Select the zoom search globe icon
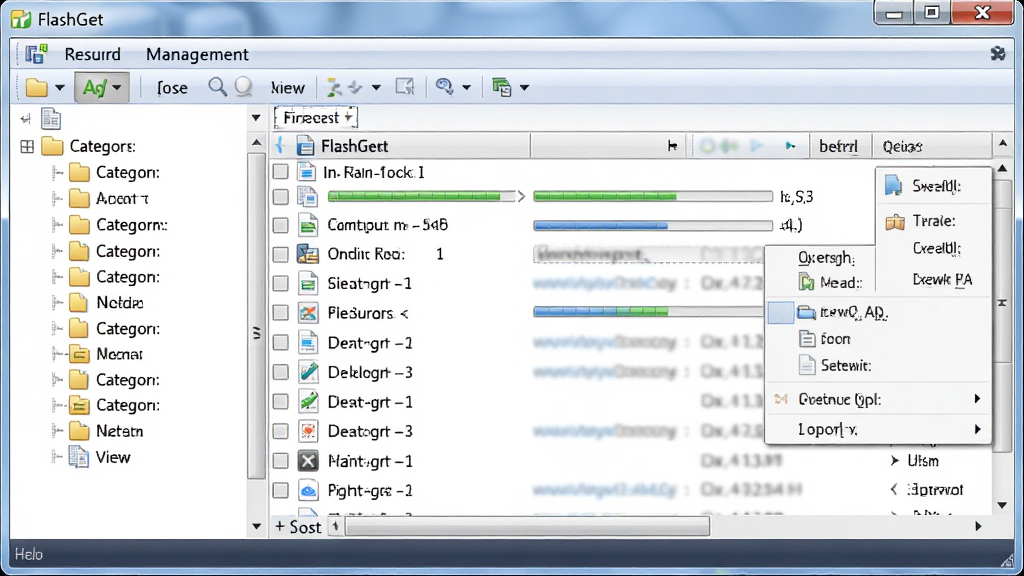This screenshot has height=576, width=1024. pos(444,87)
